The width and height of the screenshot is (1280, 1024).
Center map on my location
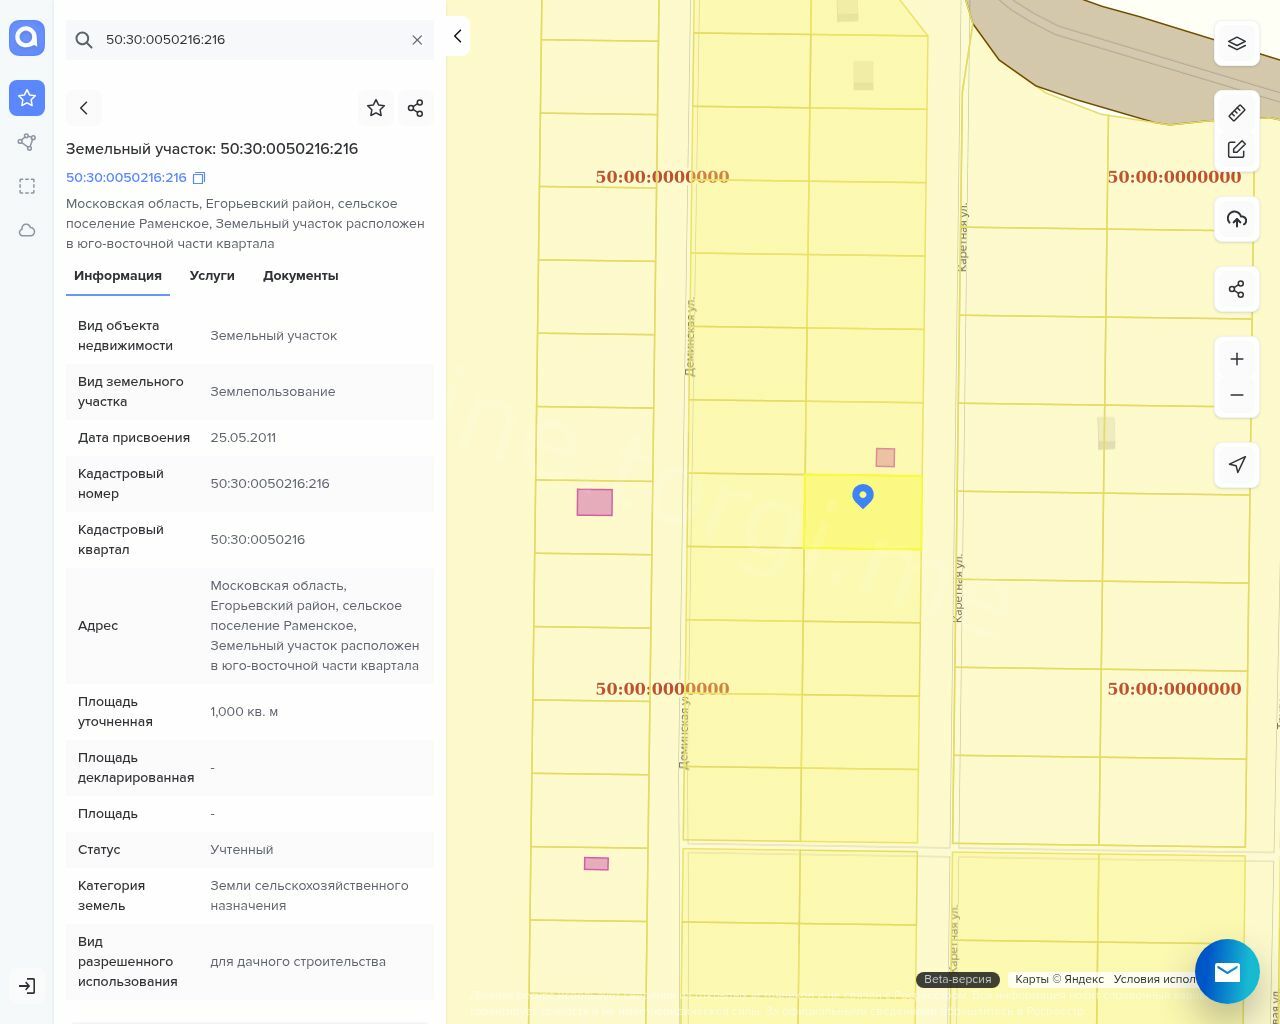coord(1236,465)
